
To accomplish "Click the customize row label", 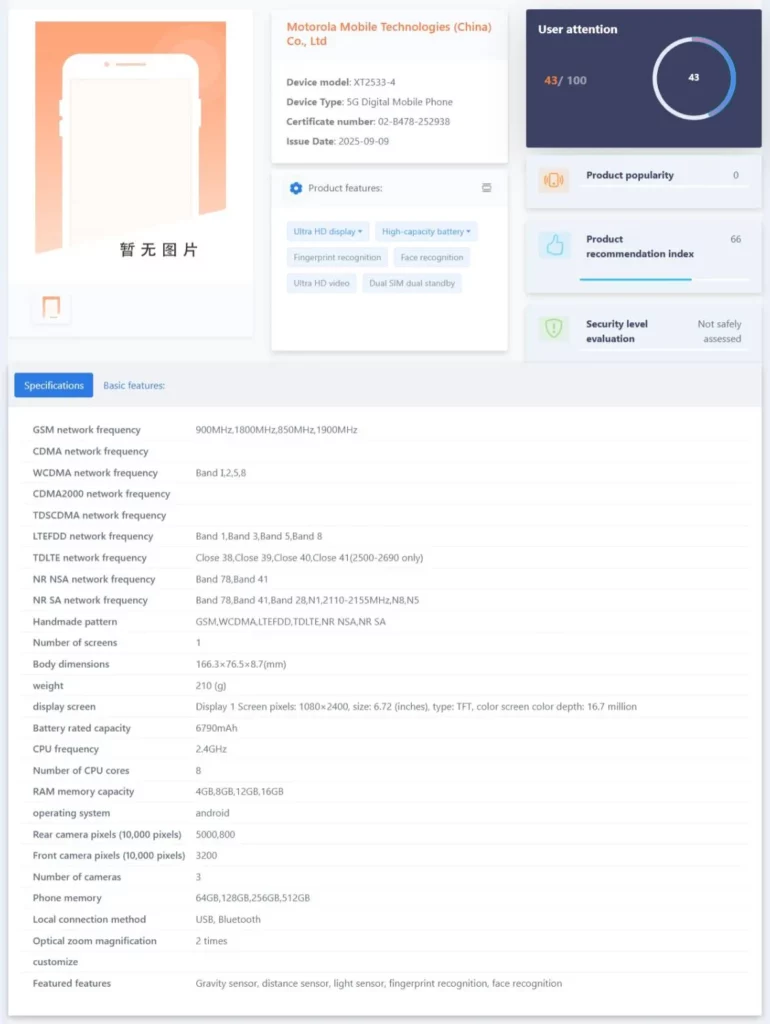I will click(x=56, y=962).
